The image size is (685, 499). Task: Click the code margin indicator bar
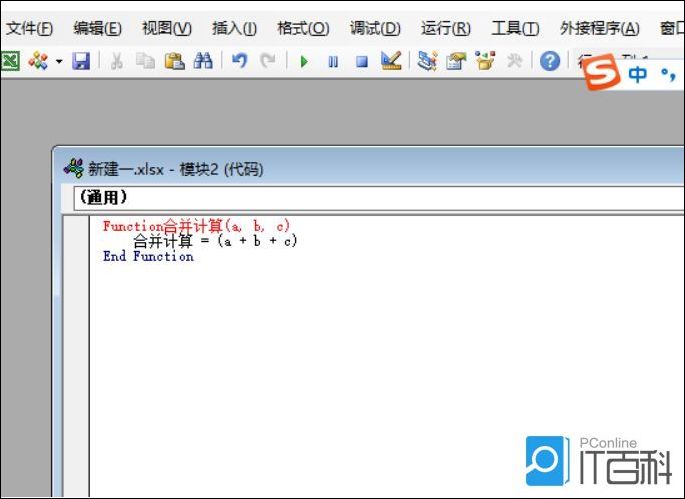(76, 356)
